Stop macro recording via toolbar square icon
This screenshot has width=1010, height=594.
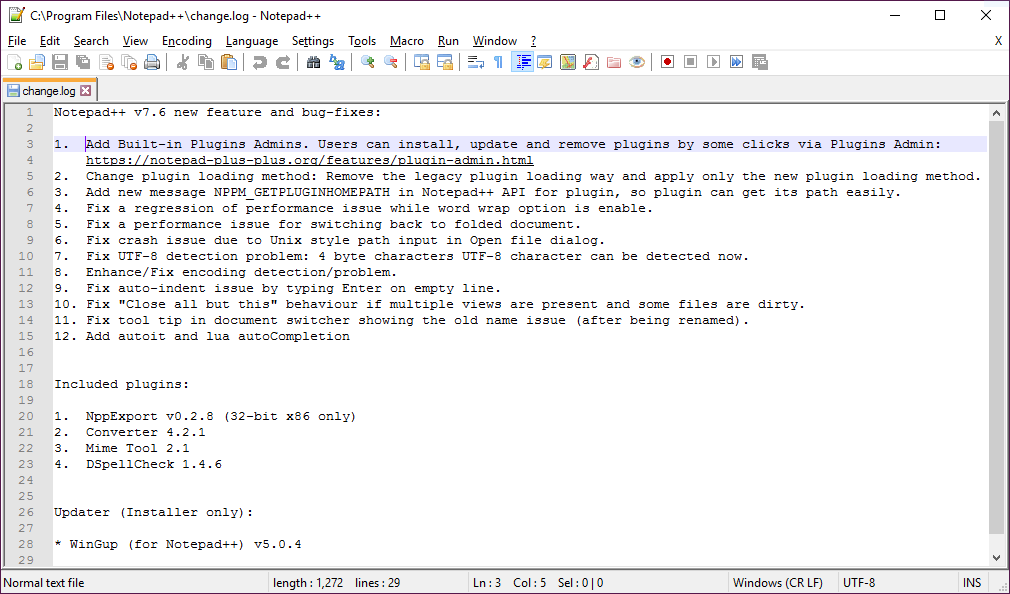[691, 62]
